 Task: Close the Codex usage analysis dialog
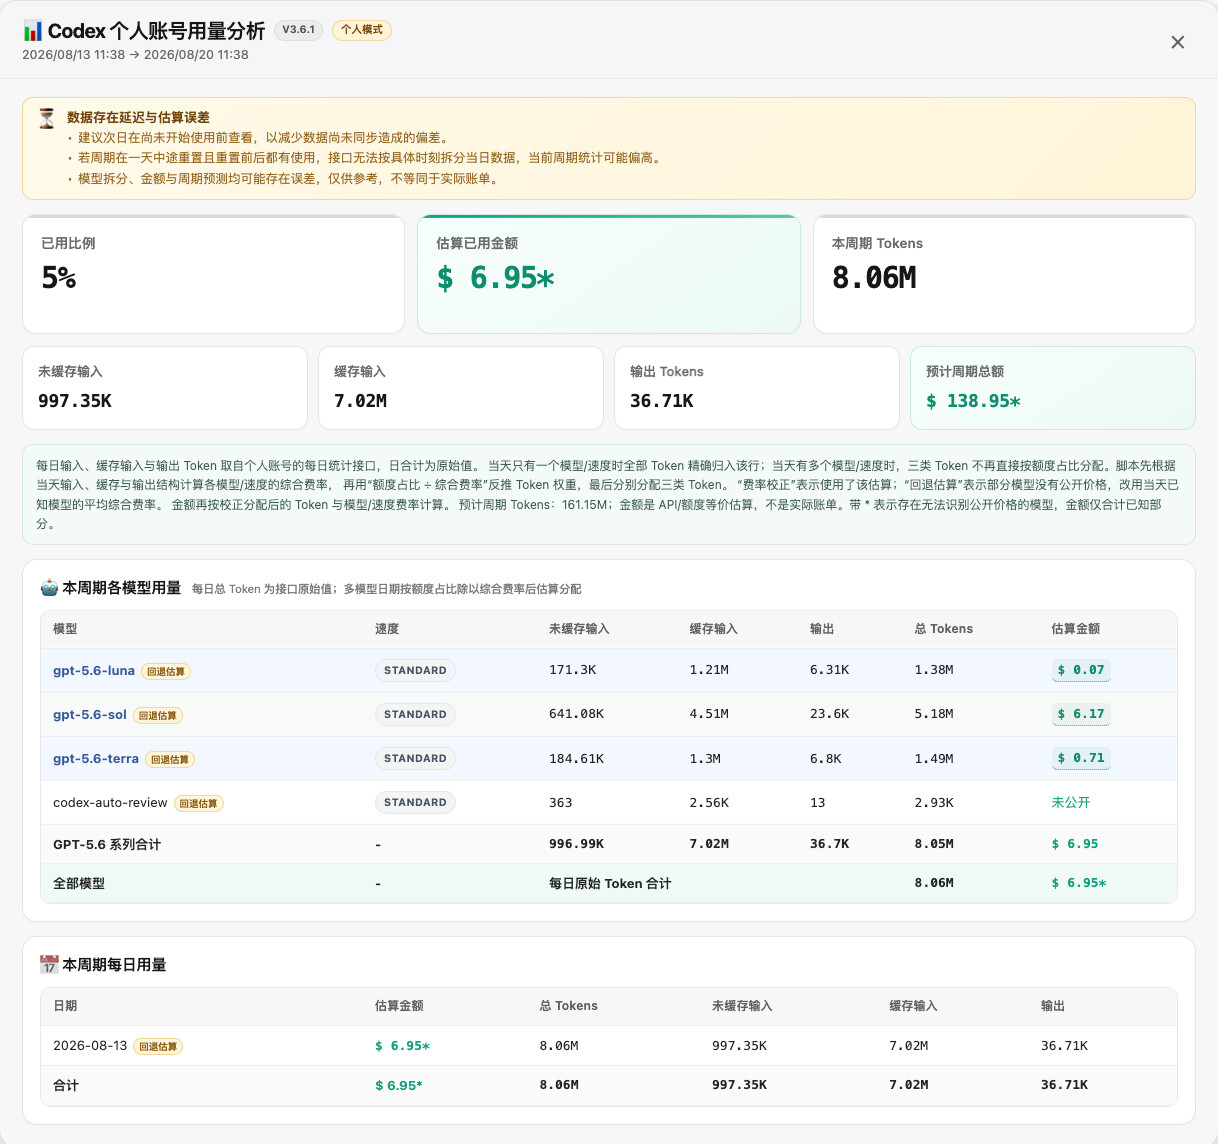[x=1177, y=42]
